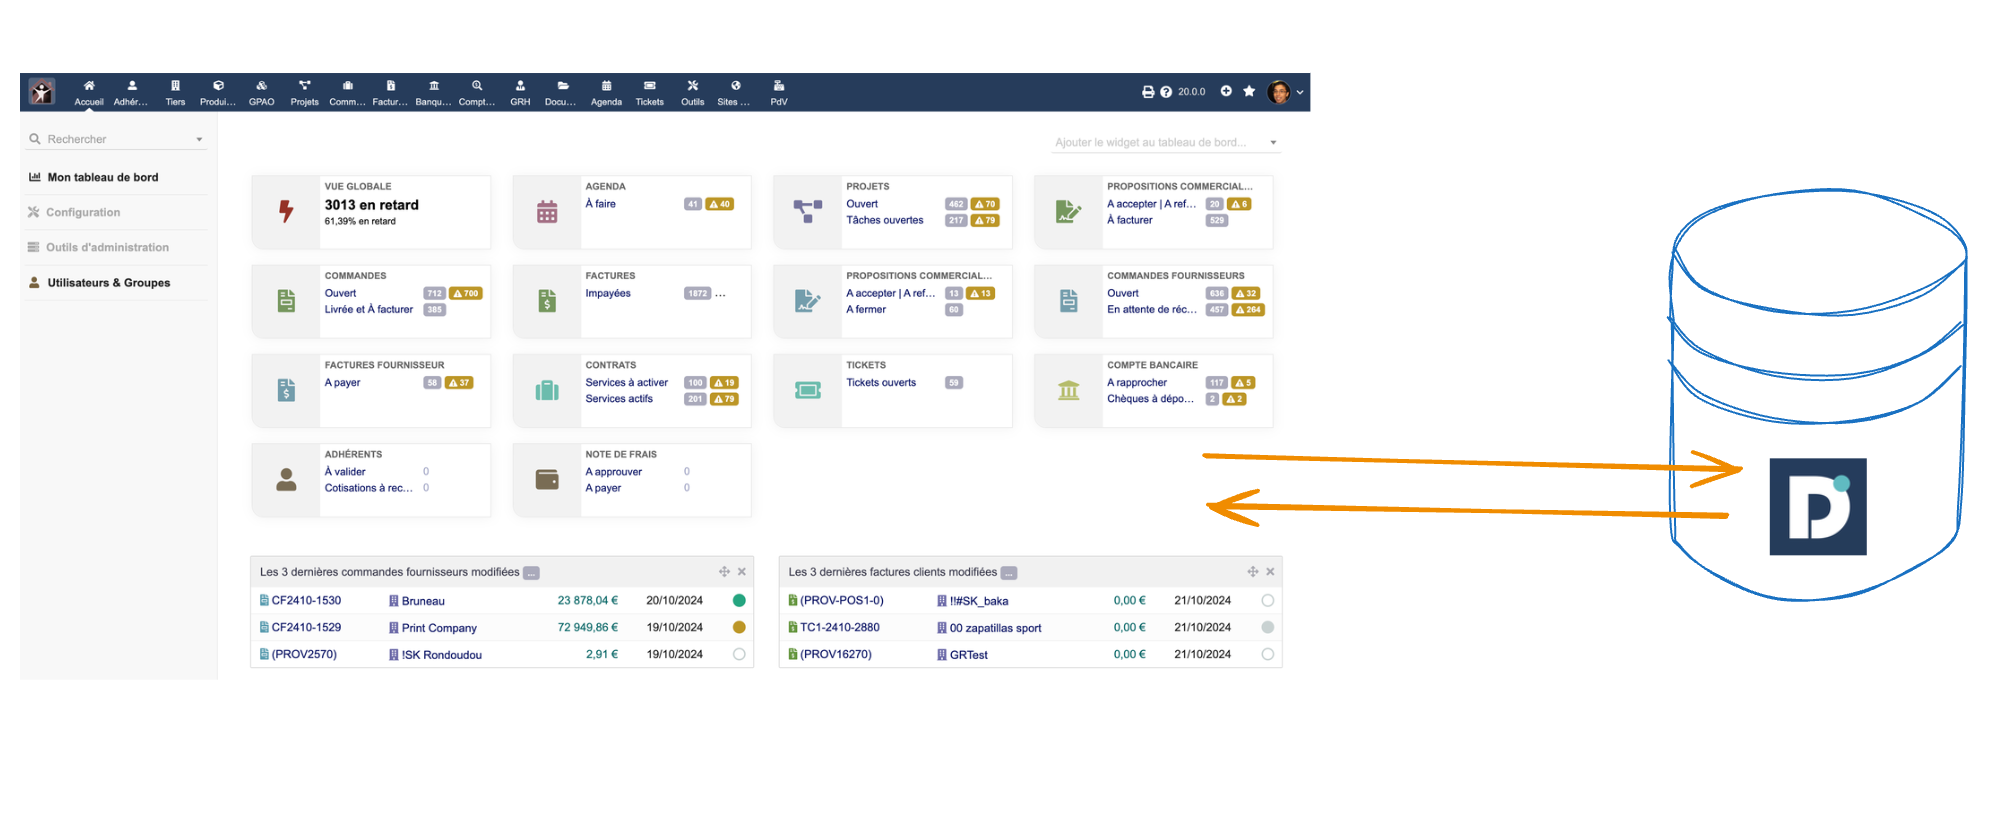Open Utilisateurs & Groupes sidebar item

108,283
